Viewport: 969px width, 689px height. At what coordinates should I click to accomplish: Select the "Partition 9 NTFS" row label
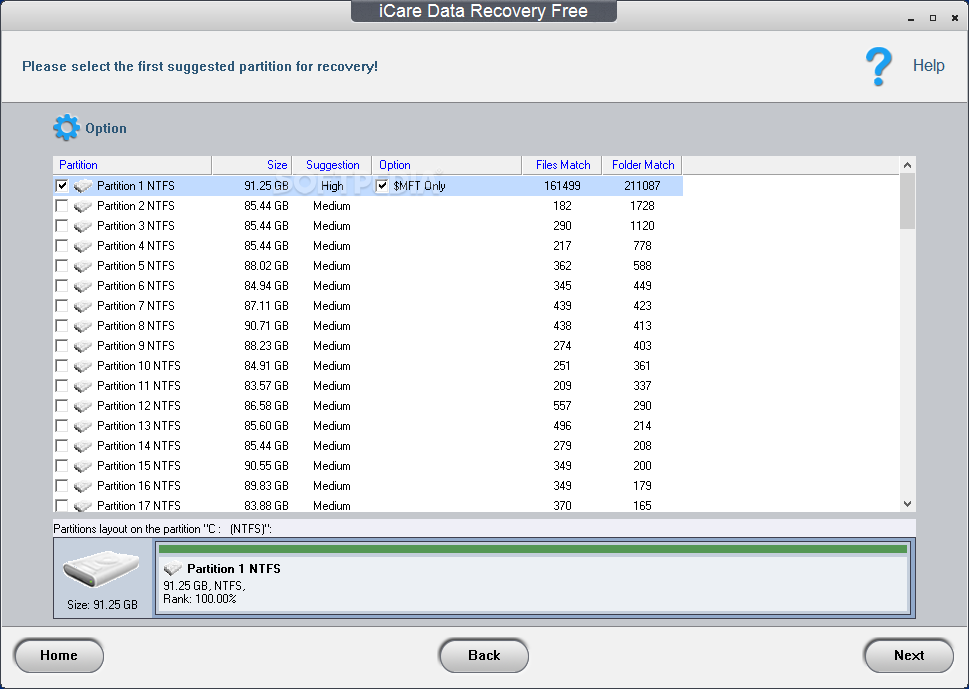136,346
